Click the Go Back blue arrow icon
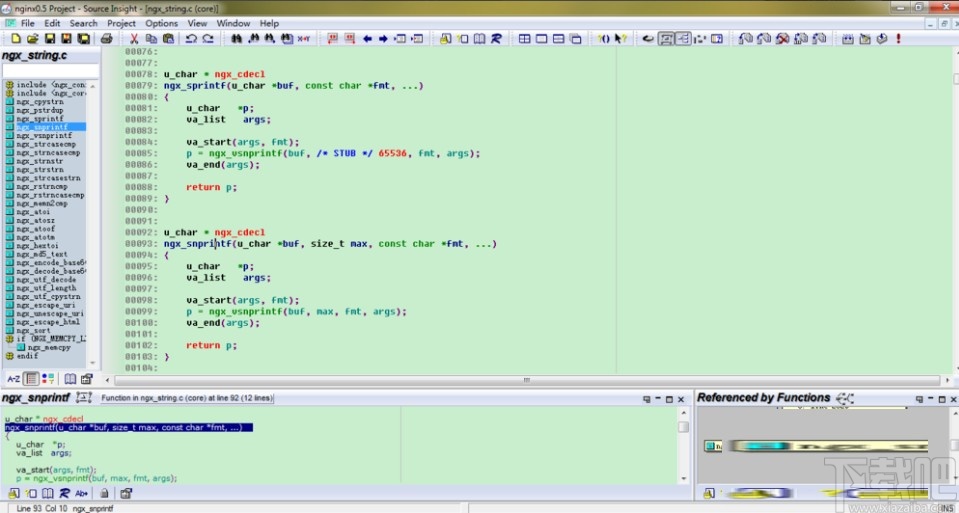 click(x=366, y=39)
